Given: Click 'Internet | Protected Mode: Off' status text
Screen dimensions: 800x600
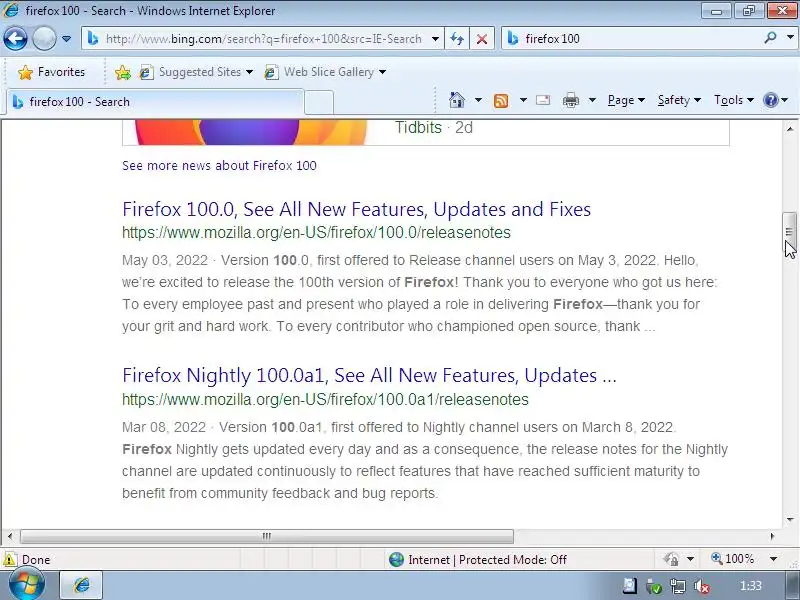Looking at the screenshot, I should pos(487,560).
